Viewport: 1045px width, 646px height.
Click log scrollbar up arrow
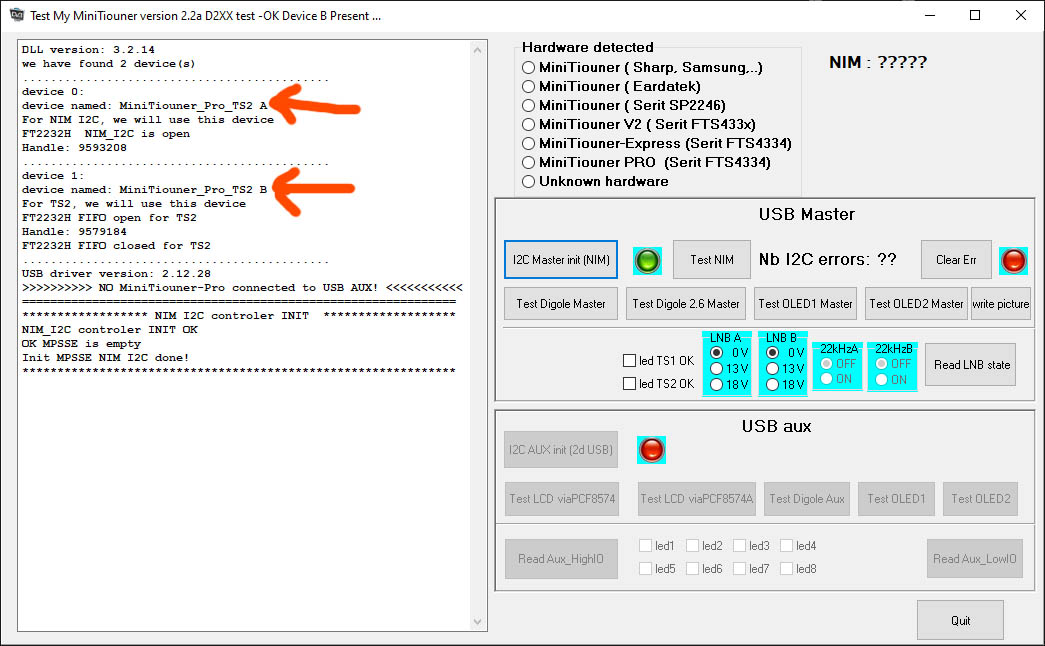(x=477, y=50)
